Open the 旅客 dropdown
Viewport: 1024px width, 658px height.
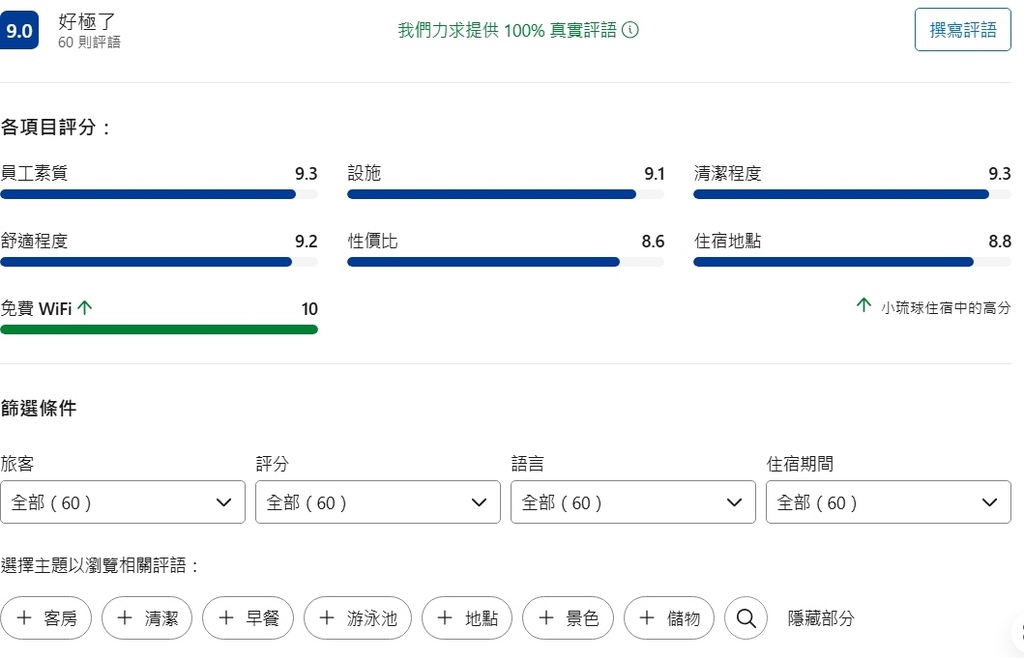(122, 502)
